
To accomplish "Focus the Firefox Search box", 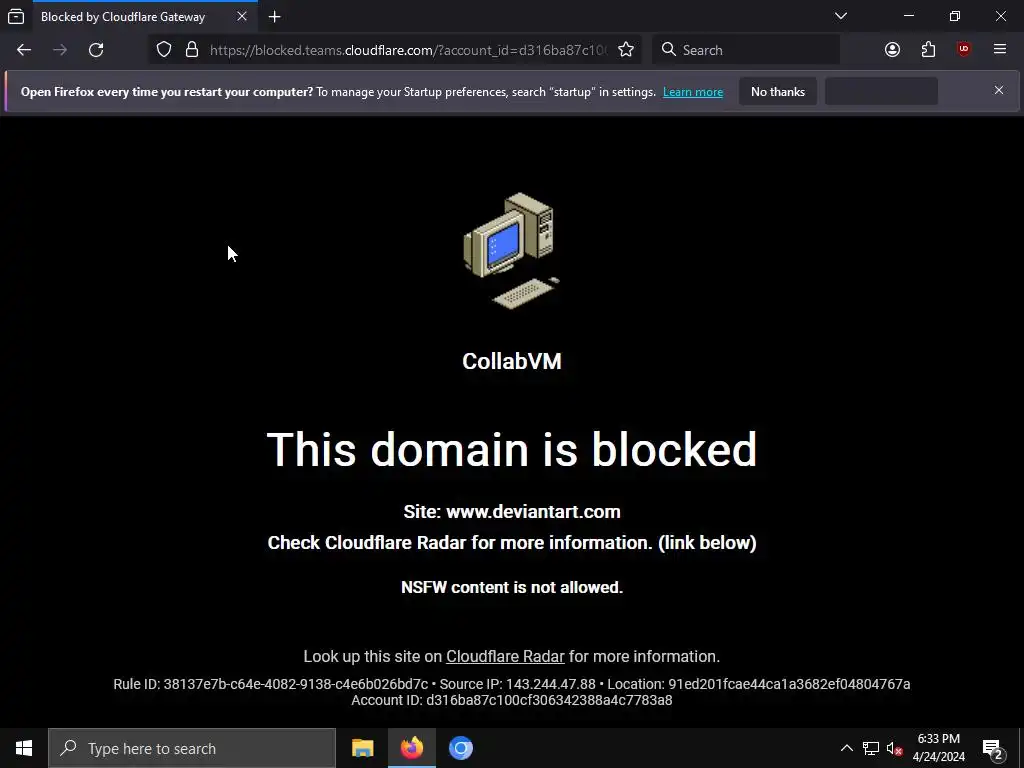I will (746, 50).
